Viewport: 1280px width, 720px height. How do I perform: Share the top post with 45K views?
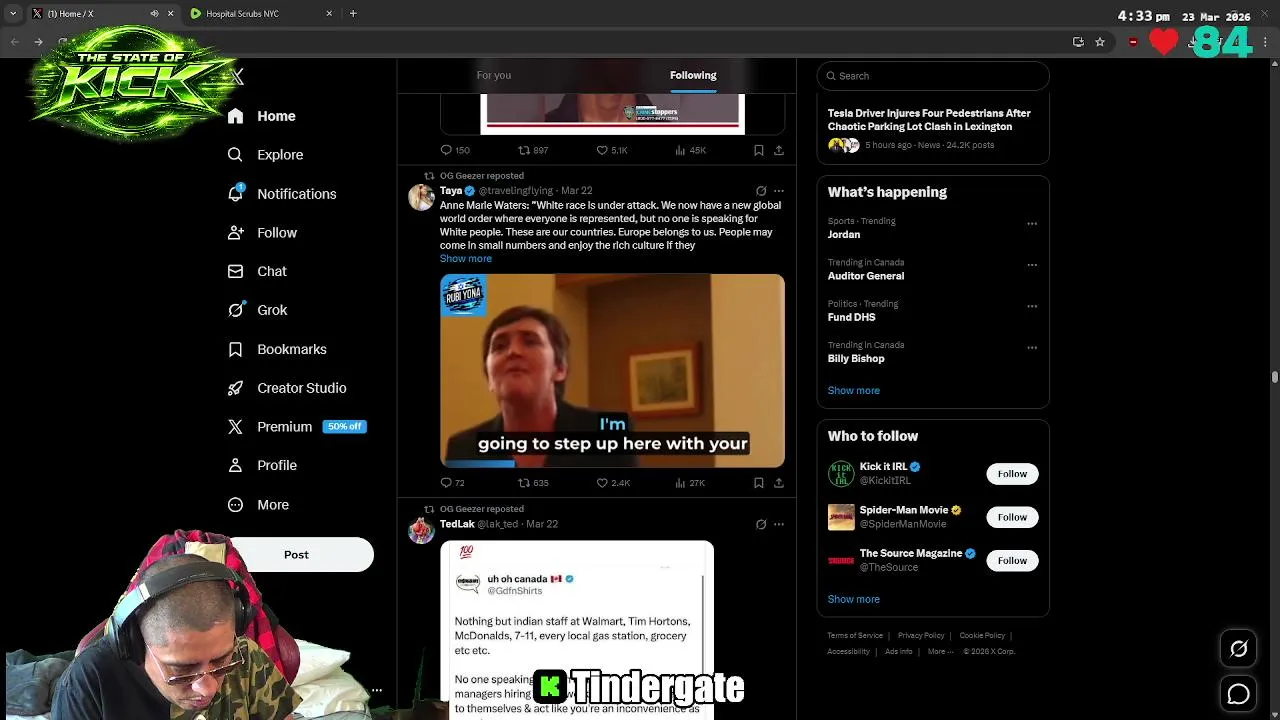click(x=779, y=150)
